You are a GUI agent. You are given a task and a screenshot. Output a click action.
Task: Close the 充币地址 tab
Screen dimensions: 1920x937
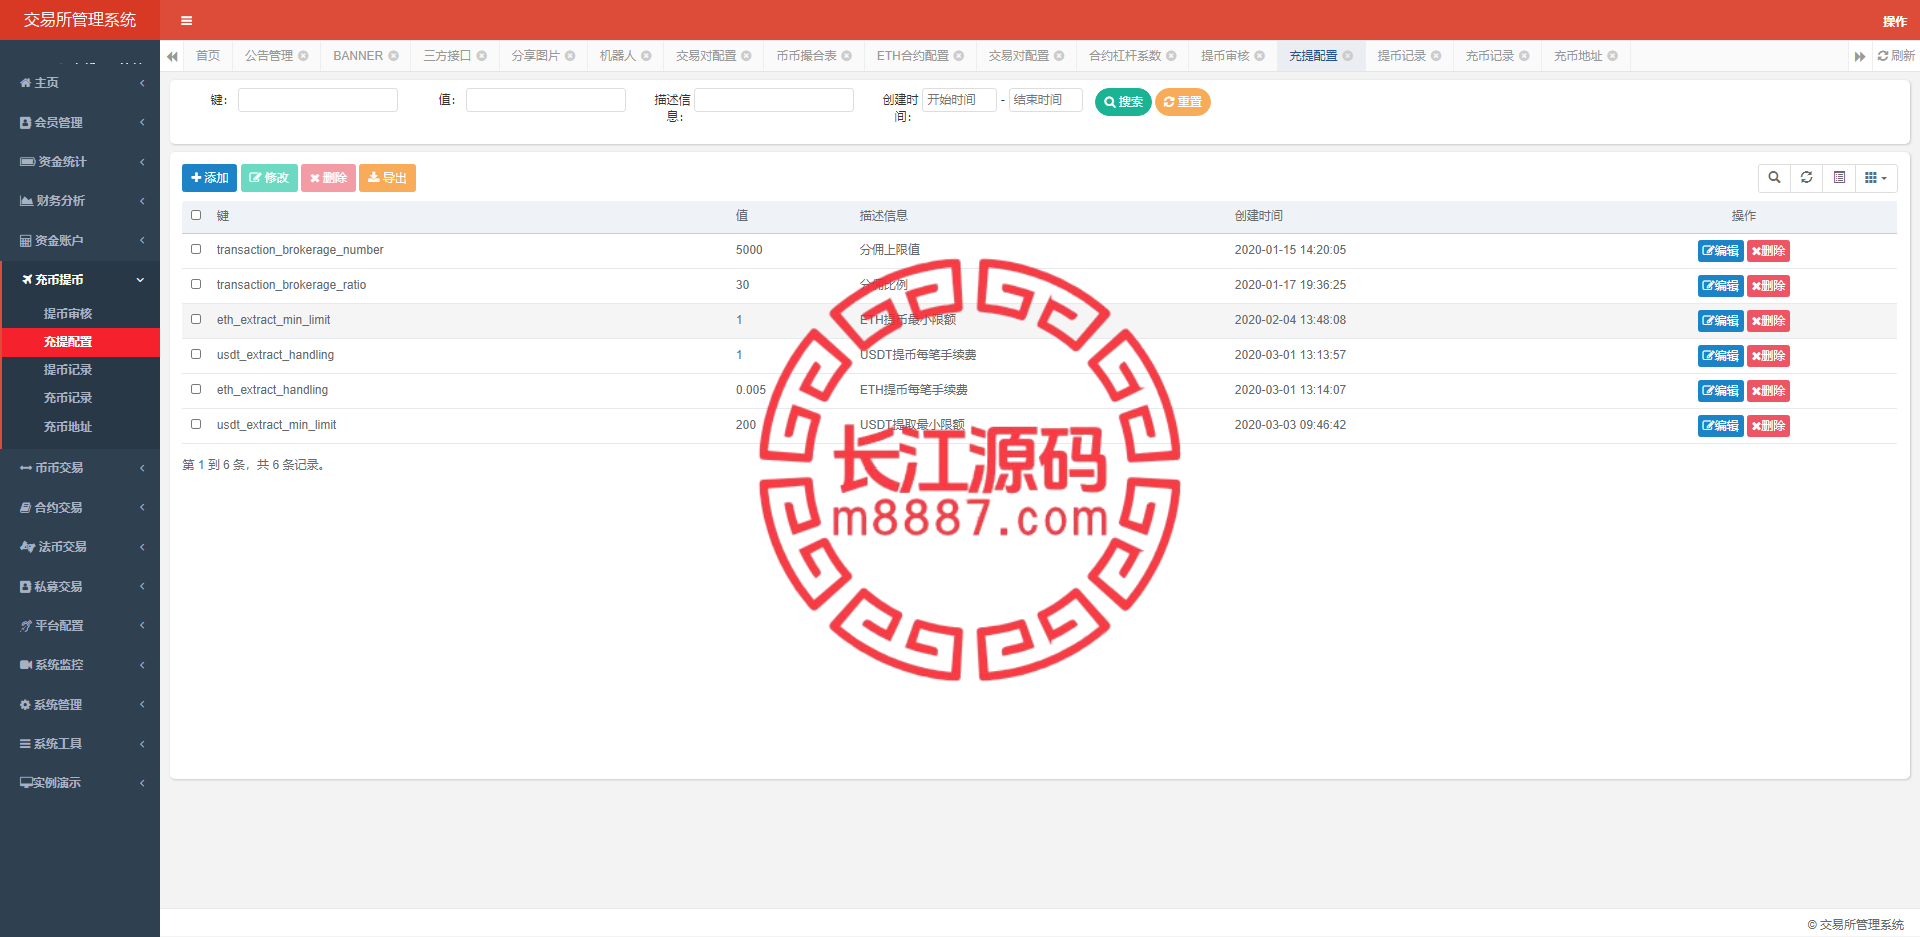coord(1612,56)
